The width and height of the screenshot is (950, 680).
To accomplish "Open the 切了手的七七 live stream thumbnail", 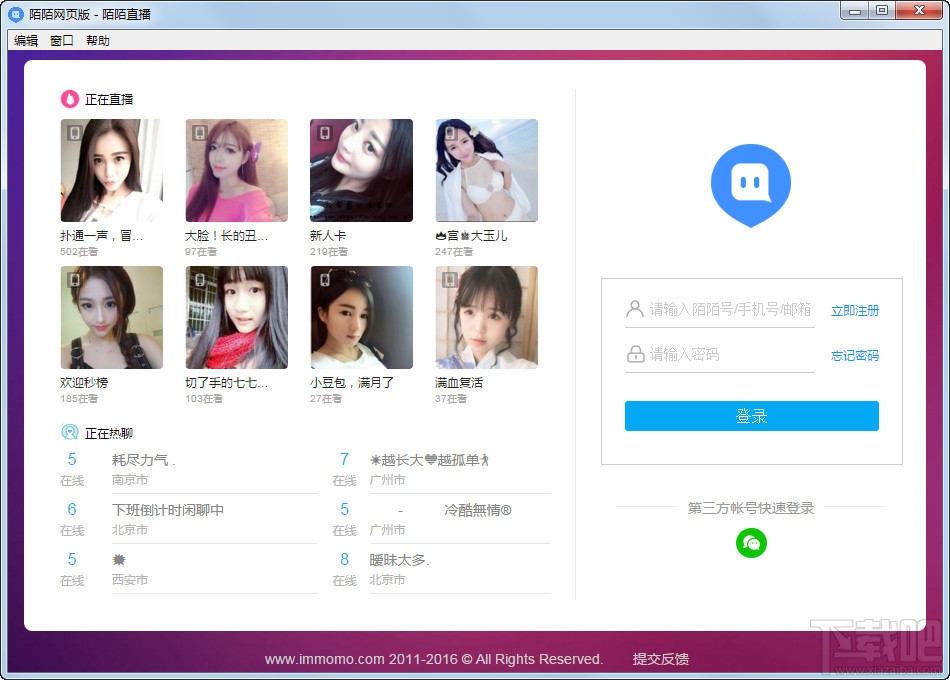I will click(x=236, y=318).
